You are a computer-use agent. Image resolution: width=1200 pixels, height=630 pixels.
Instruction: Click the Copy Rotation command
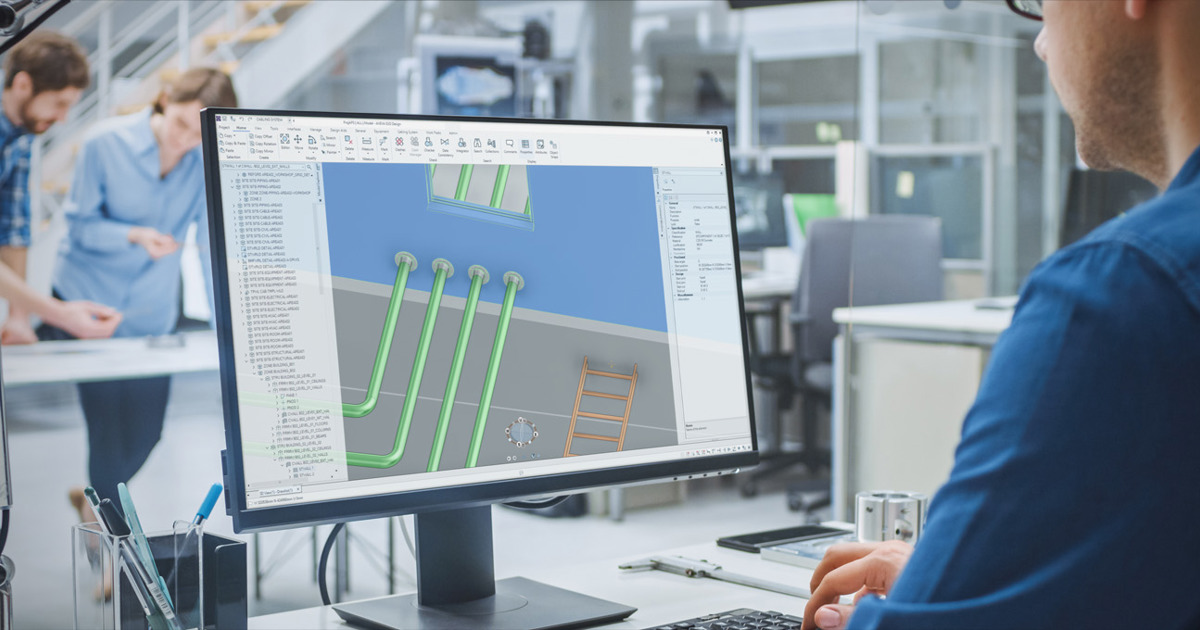(x=262, y=144)
